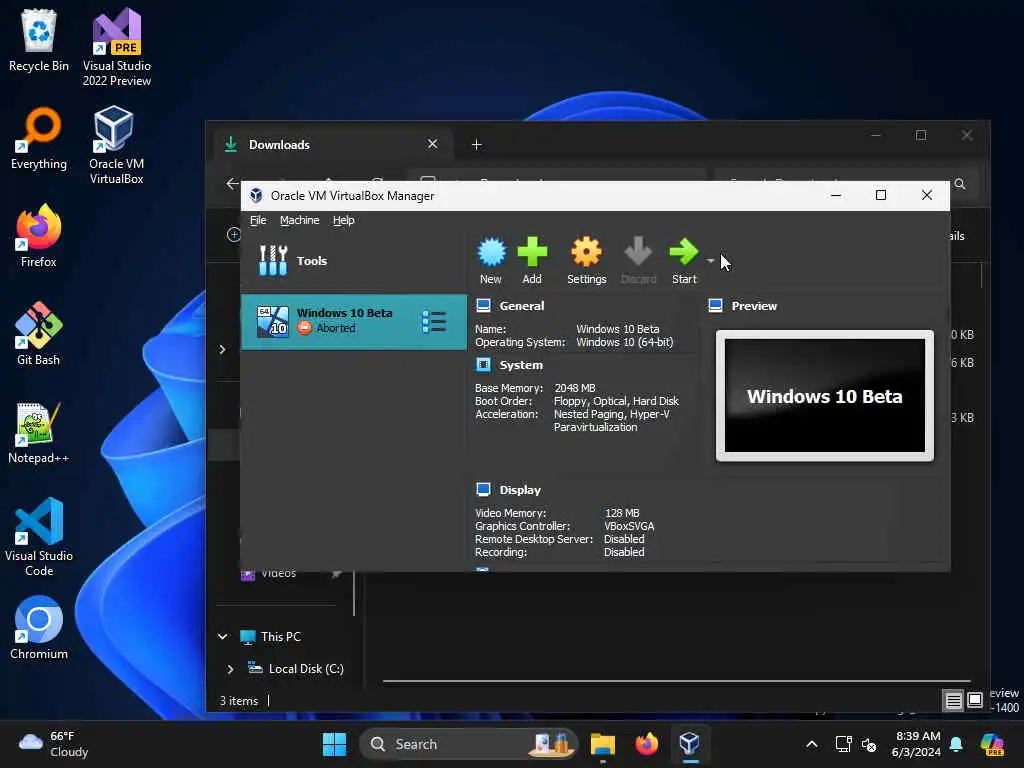1024x768 pixels.
Task: Open the Windows 10 Beta machine menu icon
Action: coord(434,321)
